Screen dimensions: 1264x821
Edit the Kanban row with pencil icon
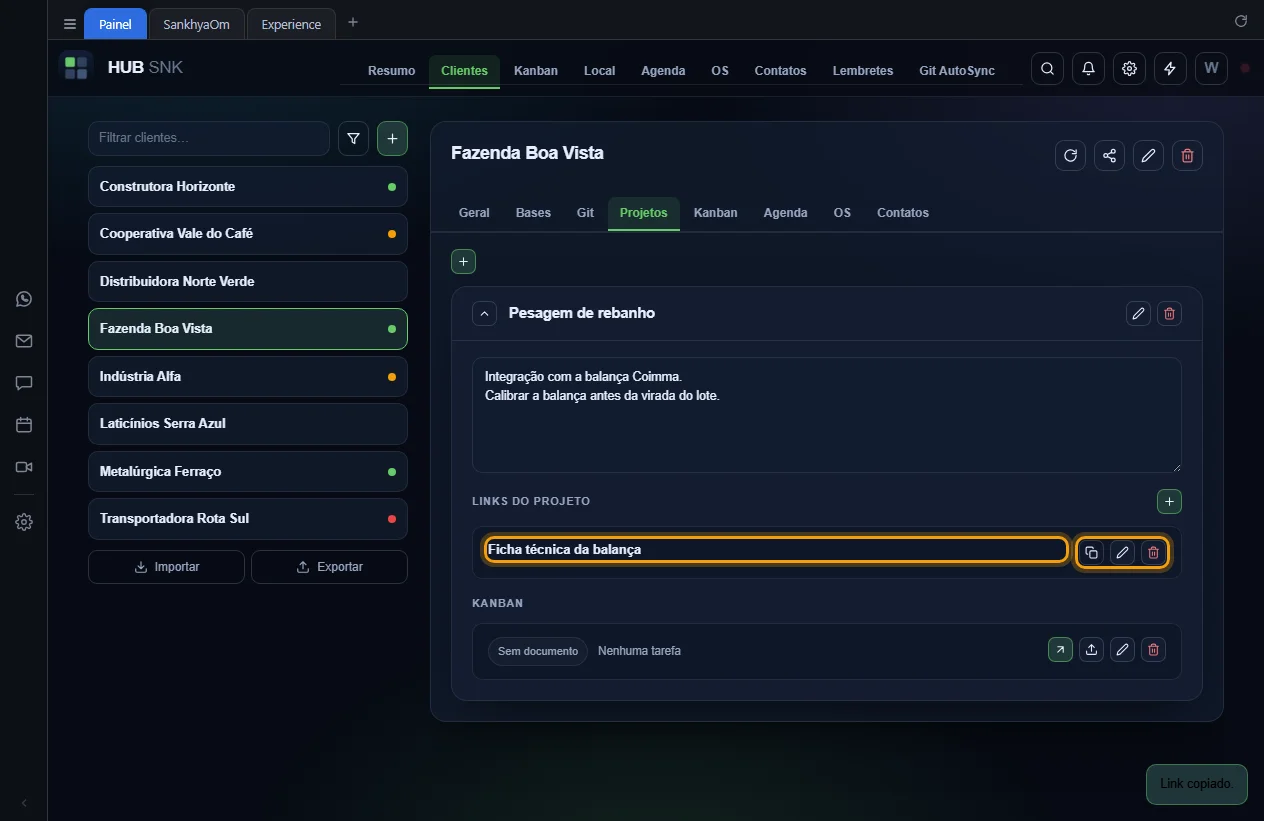coord(1122,650)
